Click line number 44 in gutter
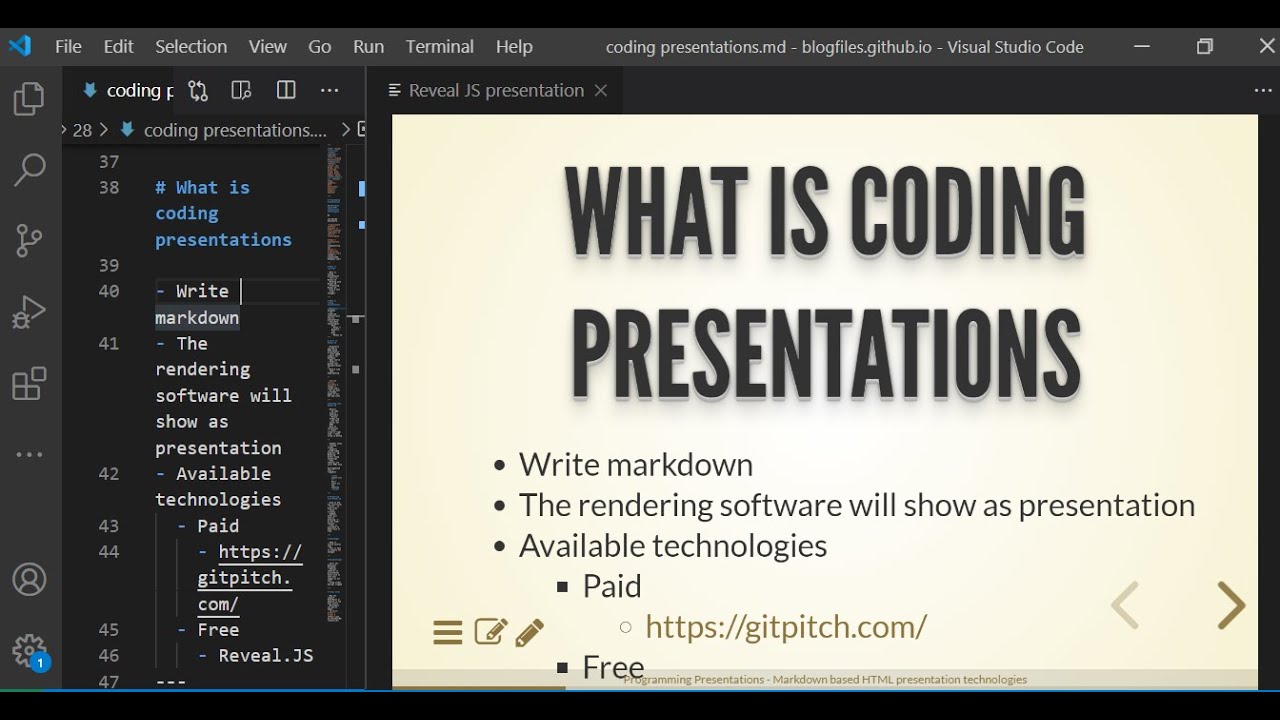Viewport: 1280px width, 720px height. click(109, 551)
